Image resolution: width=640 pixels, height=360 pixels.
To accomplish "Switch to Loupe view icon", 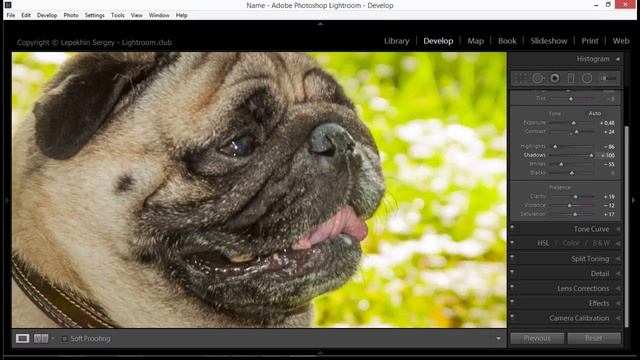I will [22, 338].
